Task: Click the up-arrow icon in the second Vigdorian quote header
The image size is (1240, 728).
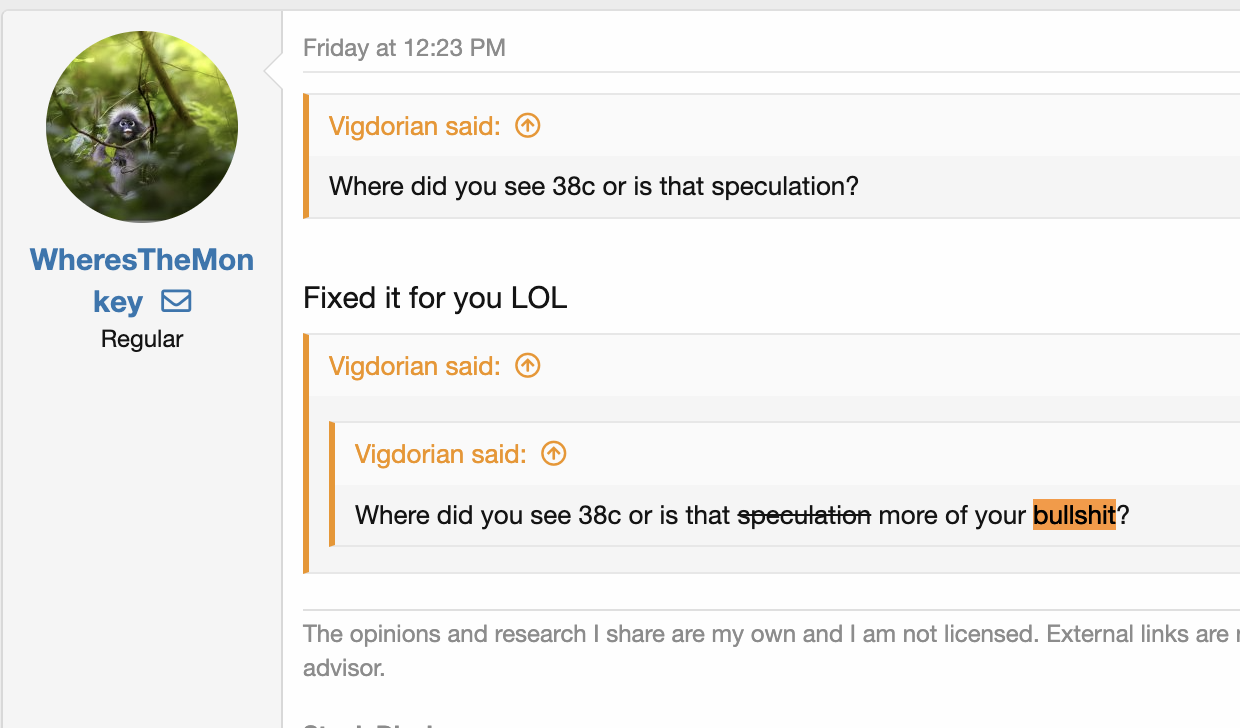Action: 527,366
